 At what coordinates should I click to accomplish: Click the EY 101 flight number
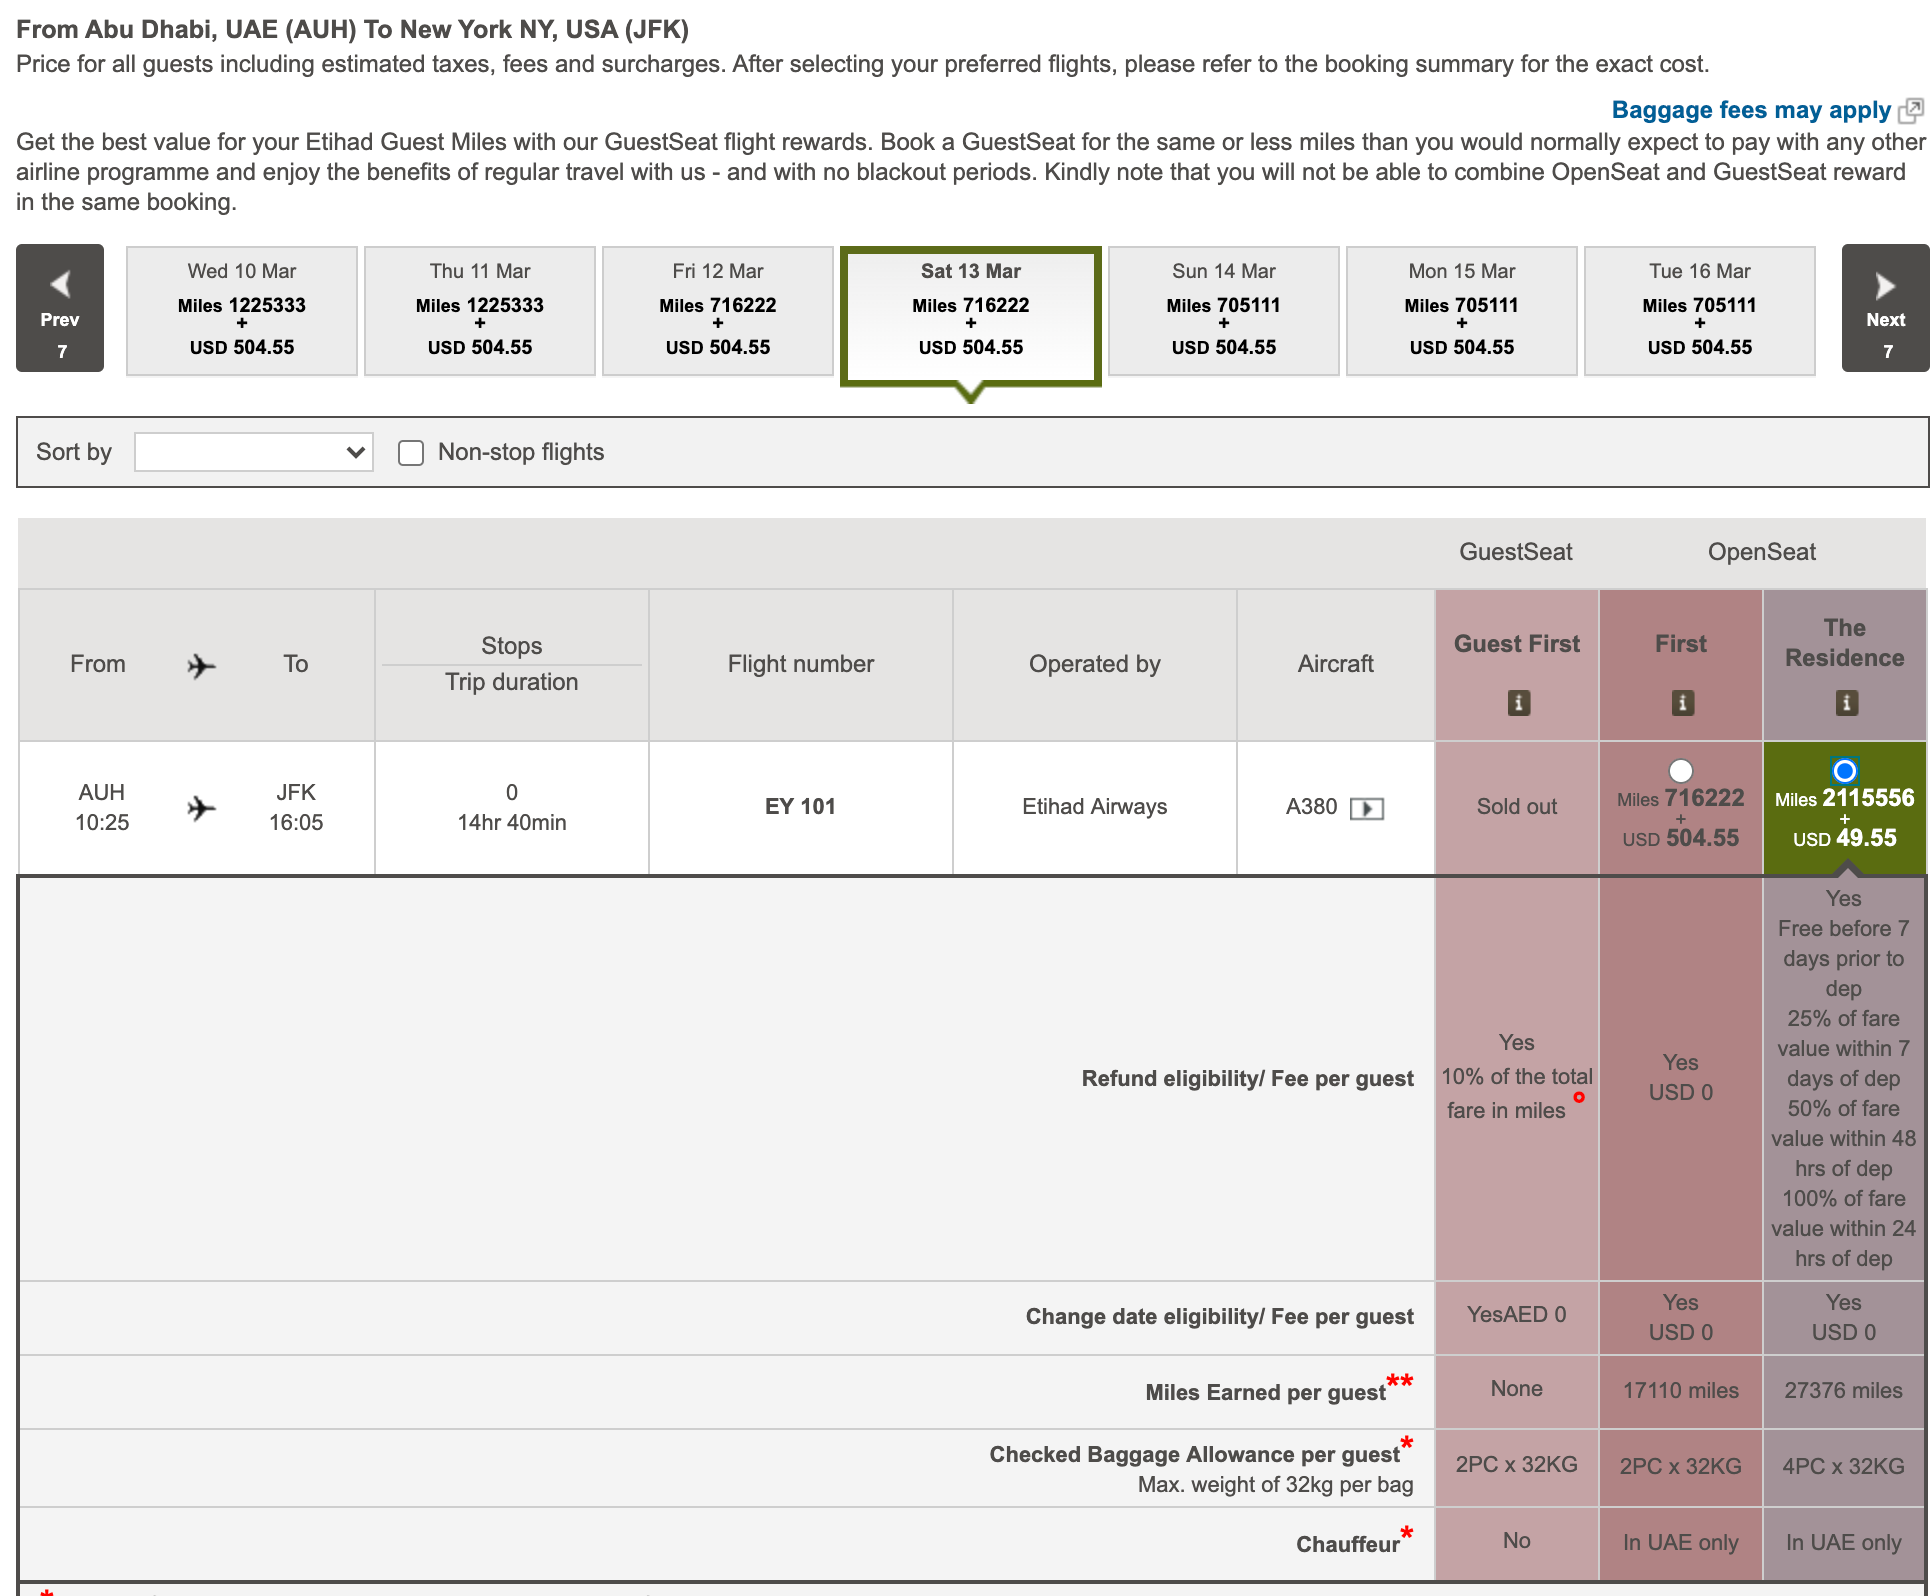coord(800,806)
